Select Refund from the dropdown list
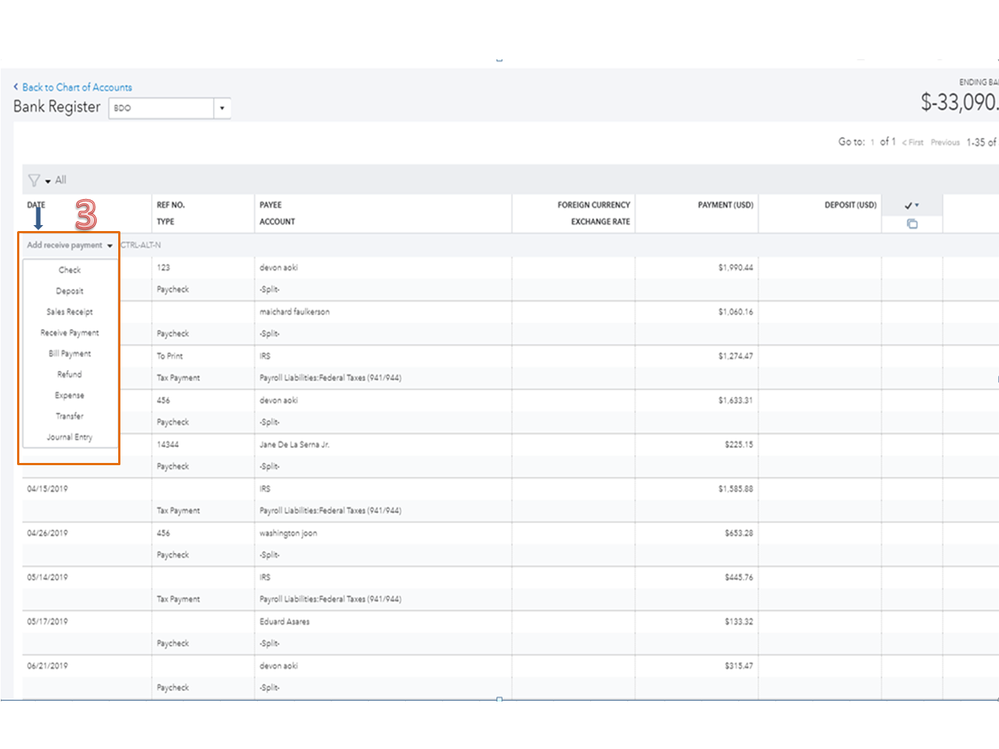999x749 pixels. tap(70, 375)
